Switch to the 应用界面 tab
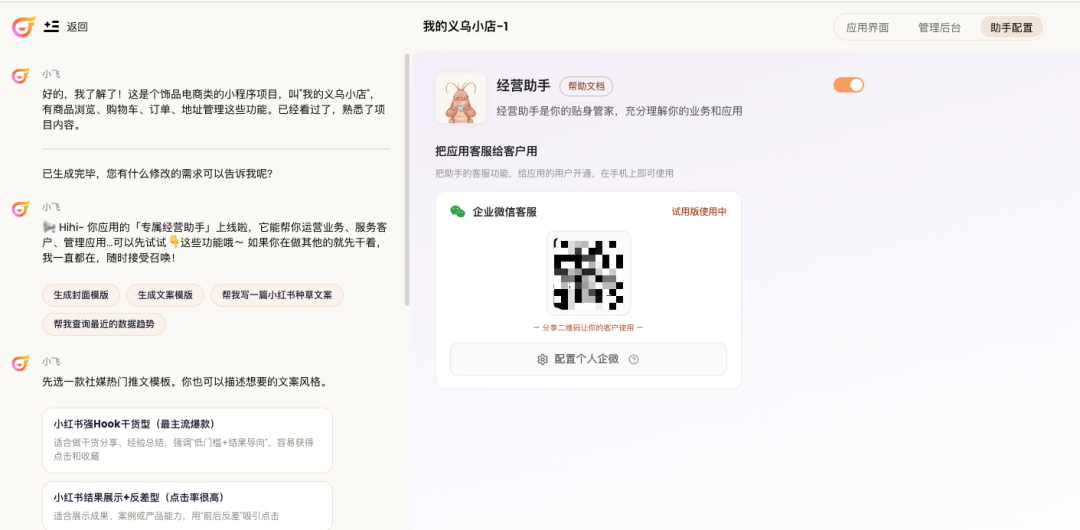Viewport: 1080px width, 530px height. click(x=867, y=28)
